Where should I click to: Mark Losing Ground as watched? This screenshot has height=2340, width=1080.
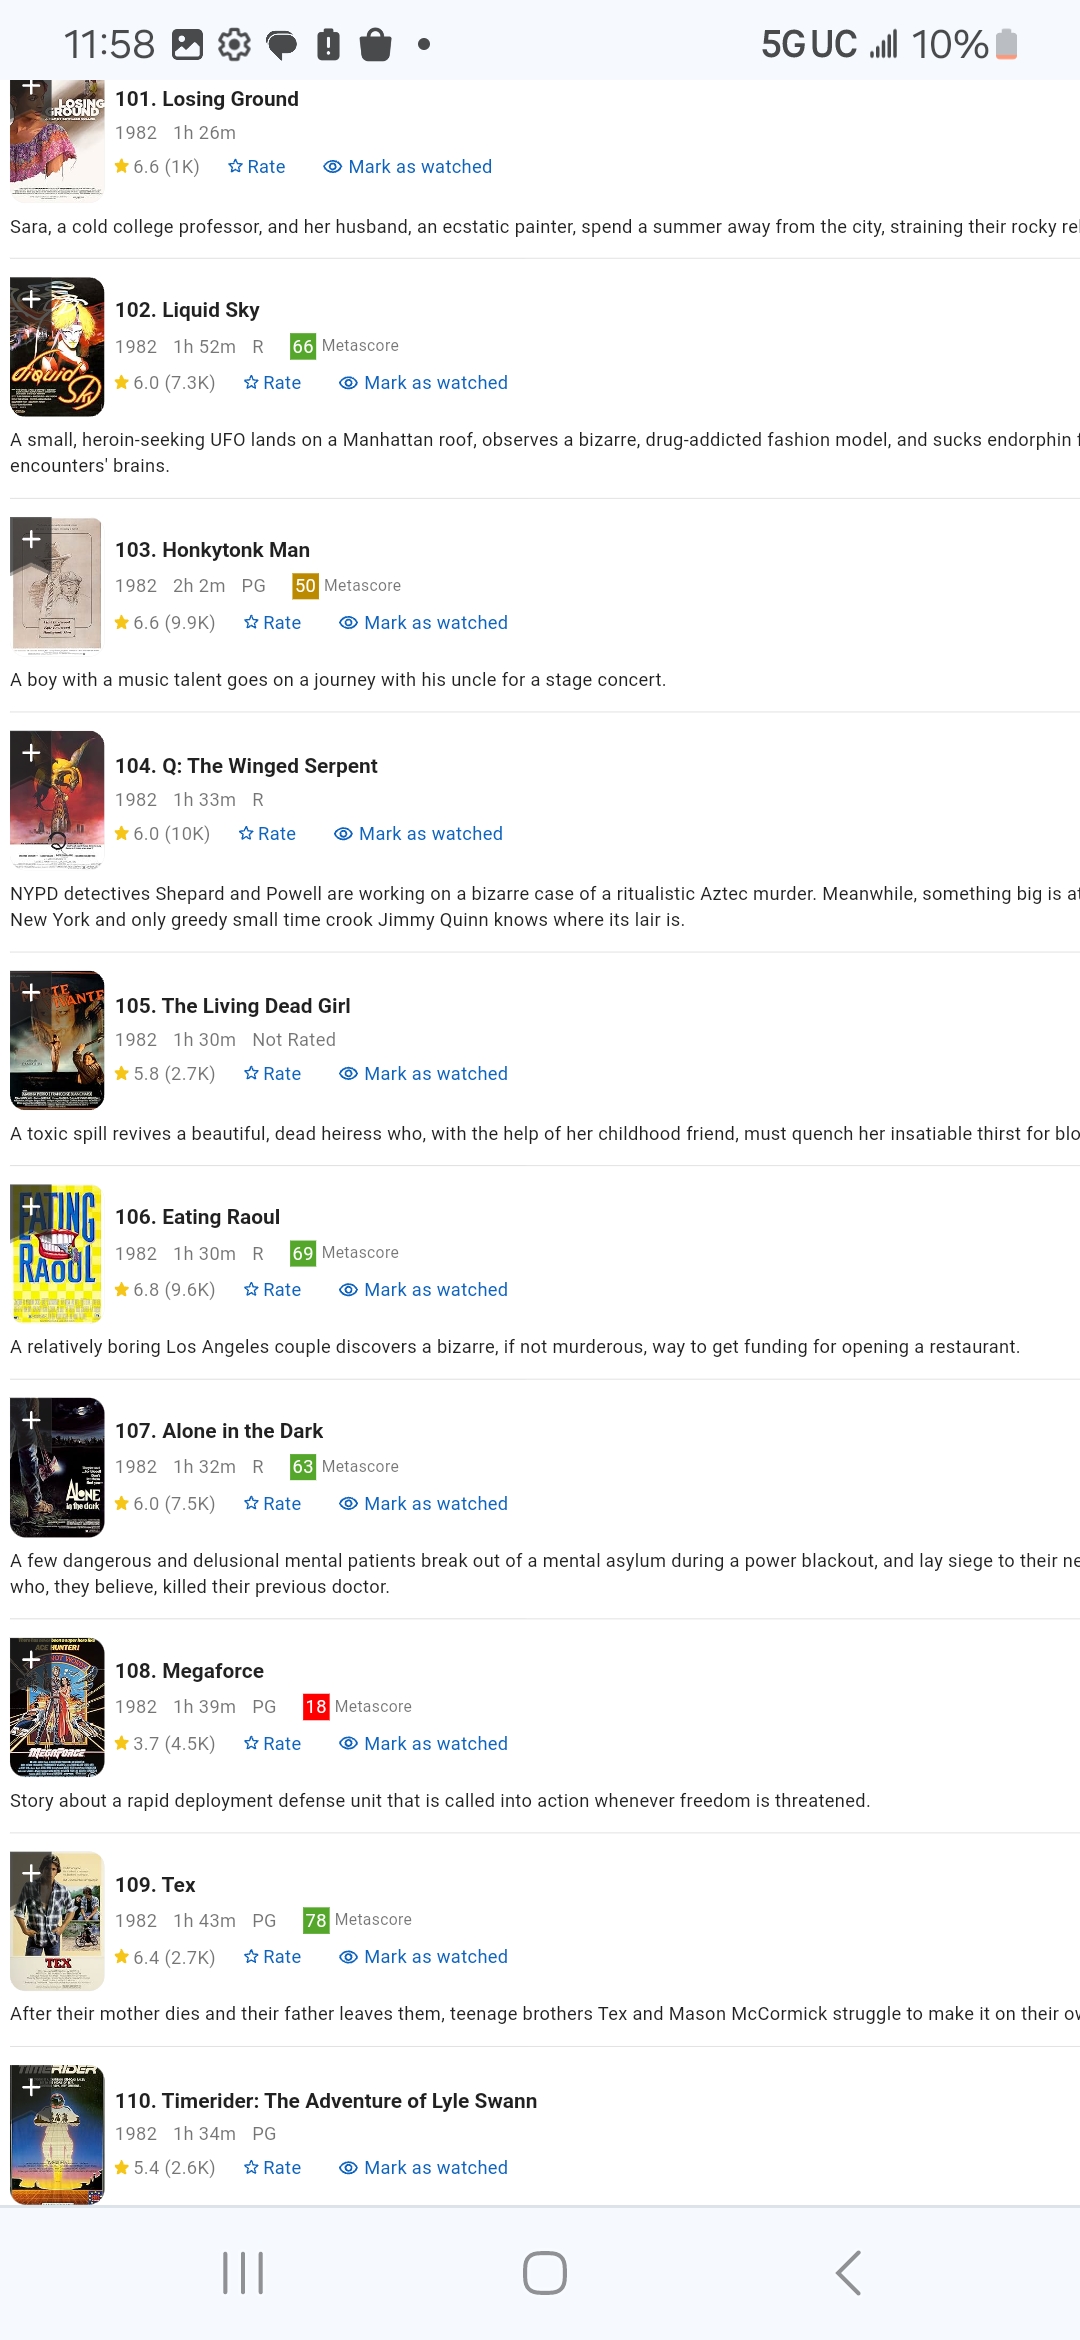(408, 167)
